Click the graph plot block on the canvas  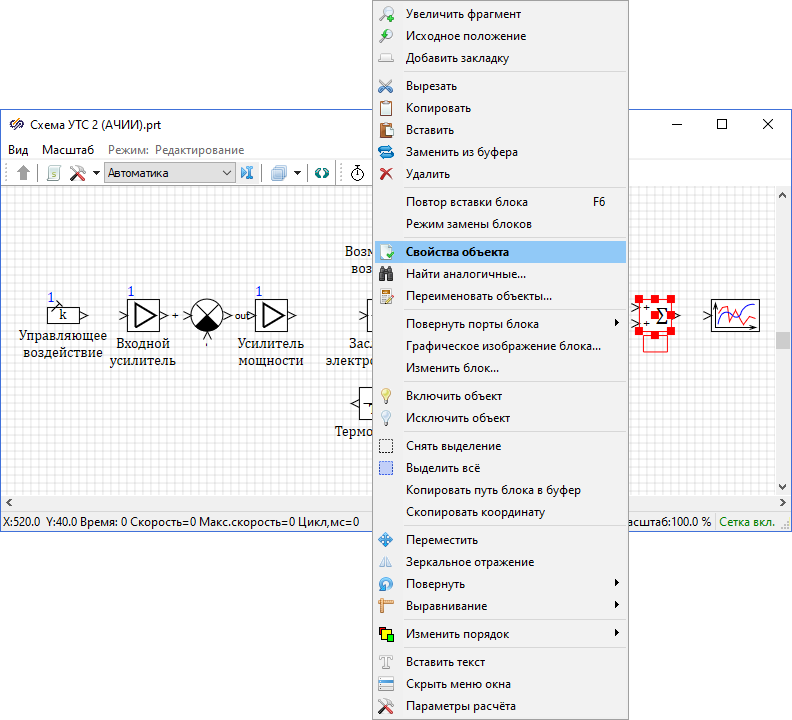point(735,315)
